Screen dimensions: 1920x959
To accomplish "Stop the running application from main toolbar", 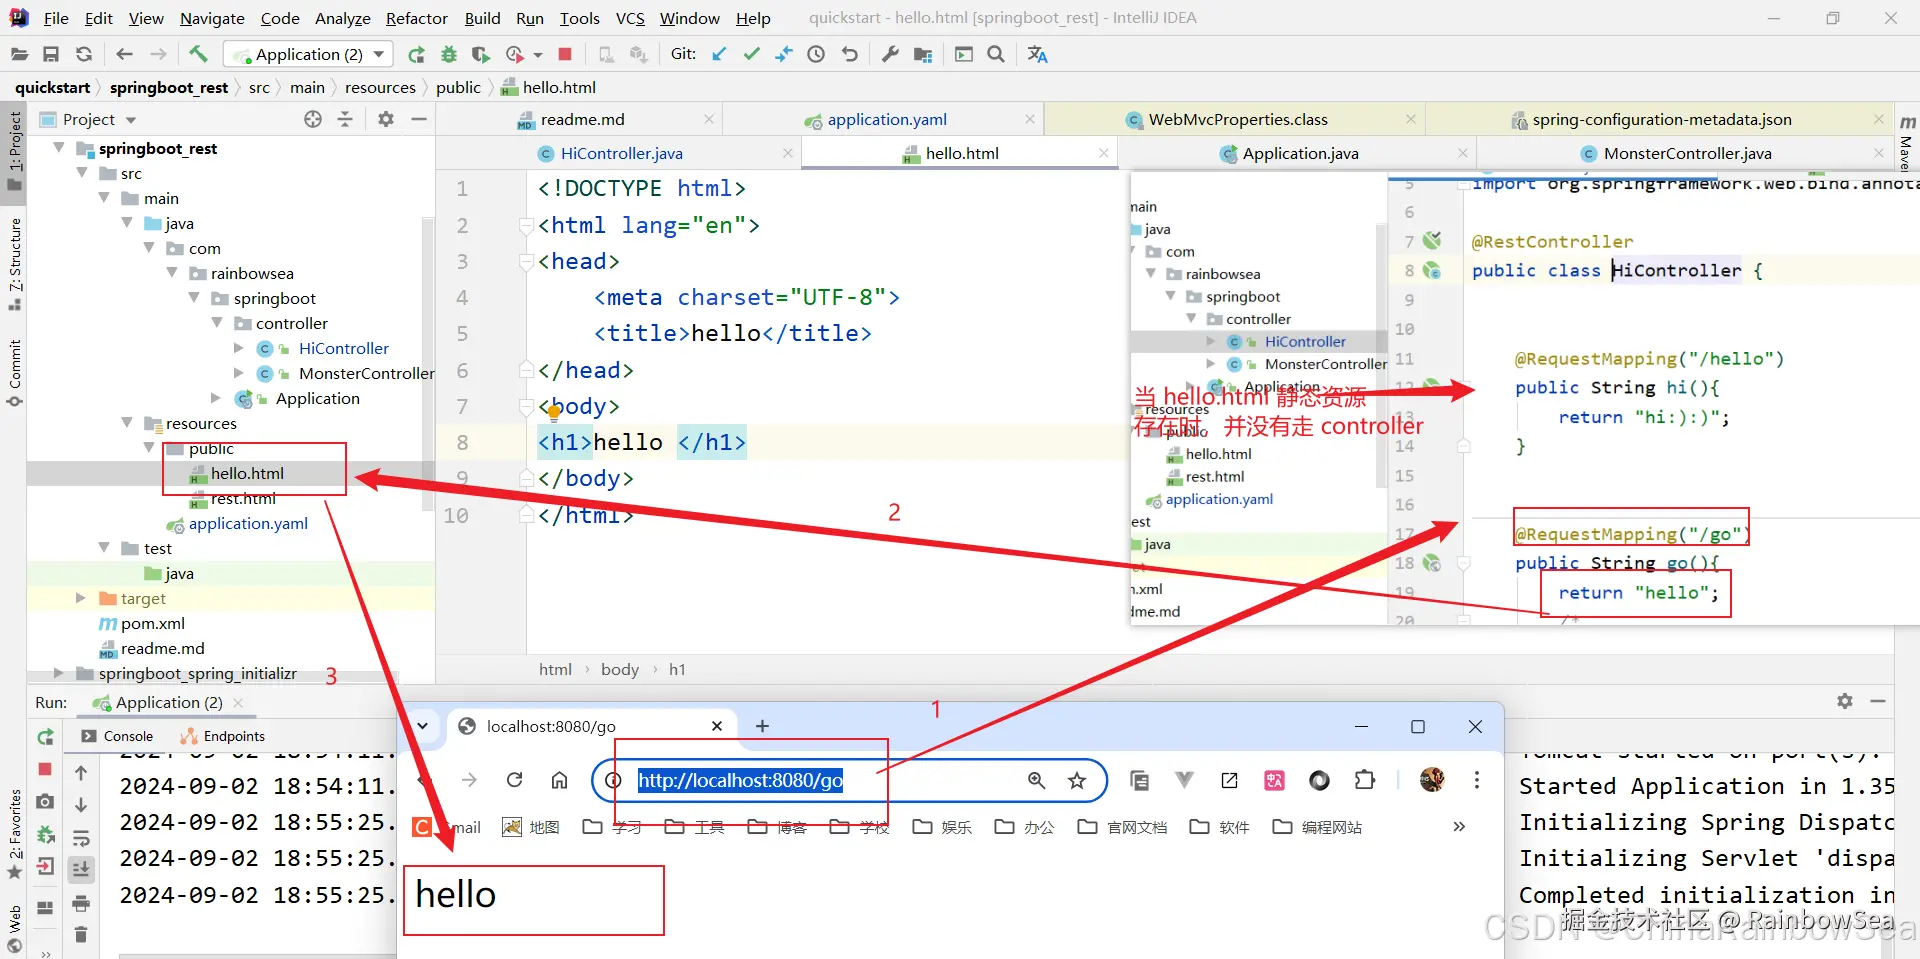I will click(x=565, y=54).
